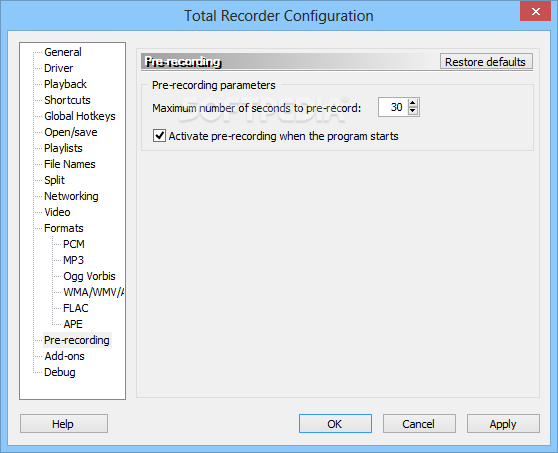558x453 pixels.
Task: Select APE format in the tree
Action: coord(73,324)
